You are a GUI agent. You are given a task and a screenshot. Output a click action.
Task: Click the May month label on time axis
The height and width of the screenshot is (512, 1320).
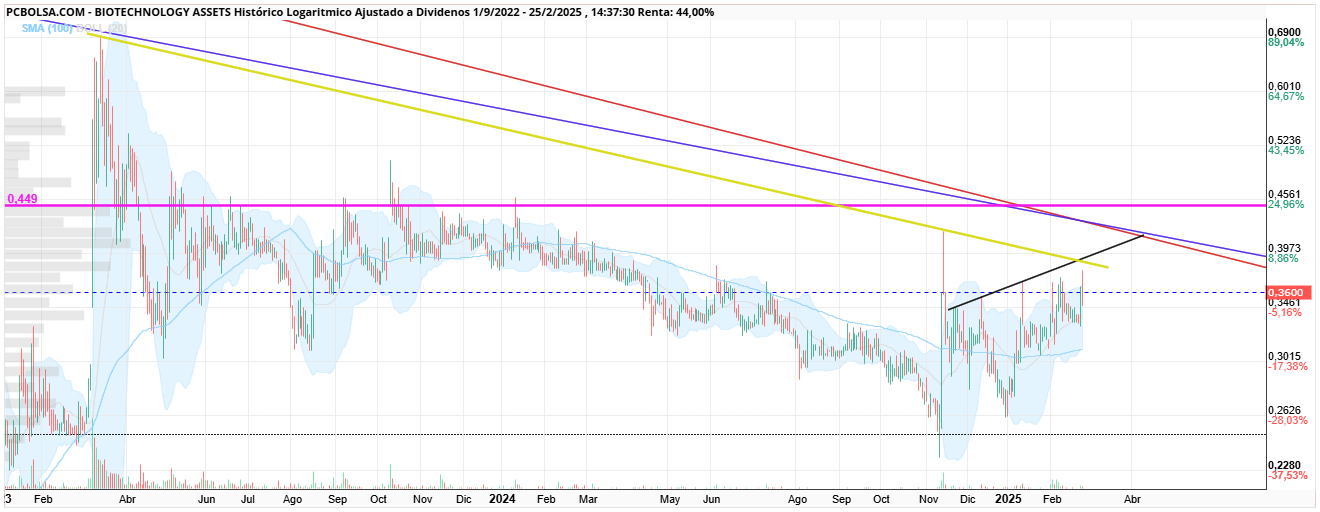670,498
